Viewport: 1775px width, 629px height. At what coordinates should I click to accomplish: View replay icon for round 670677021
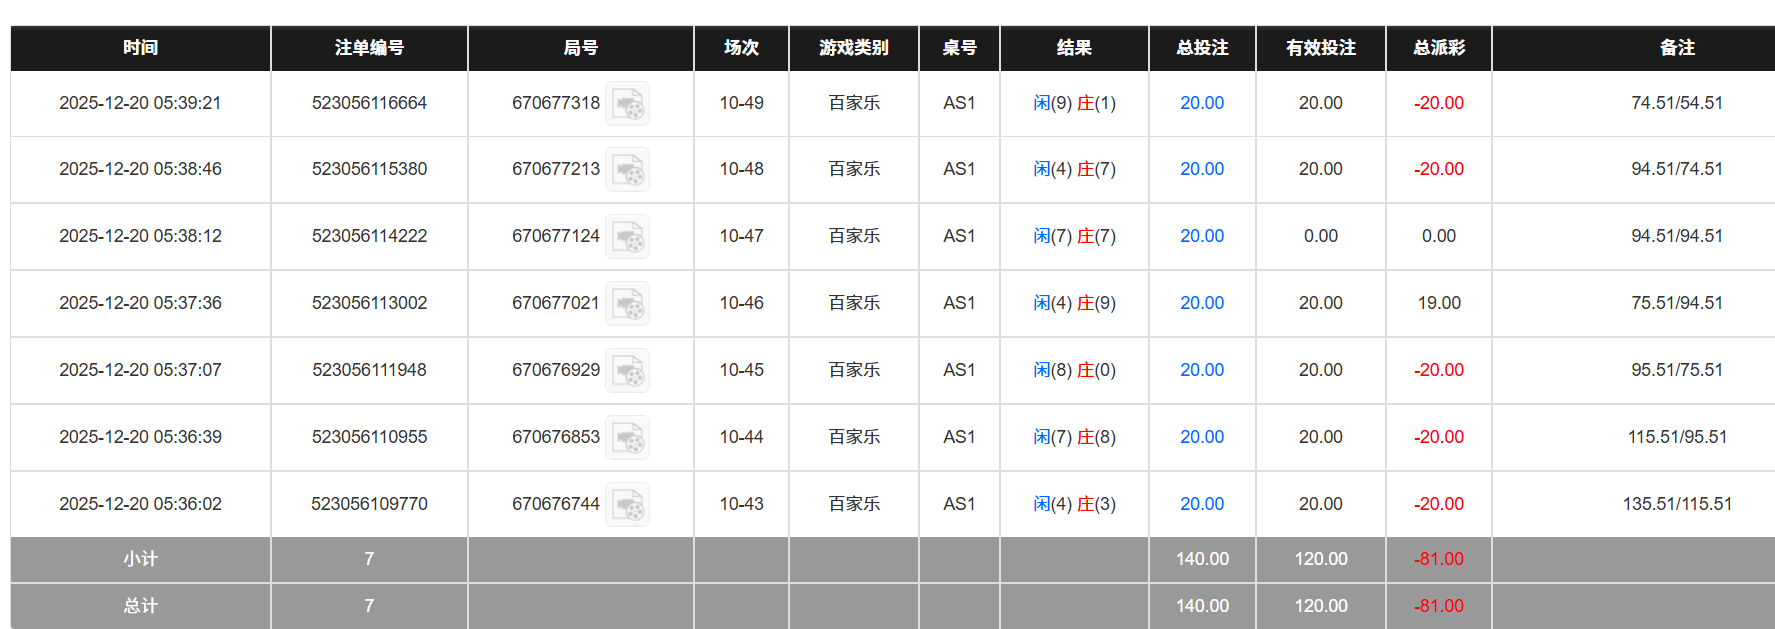click(628, 304)
